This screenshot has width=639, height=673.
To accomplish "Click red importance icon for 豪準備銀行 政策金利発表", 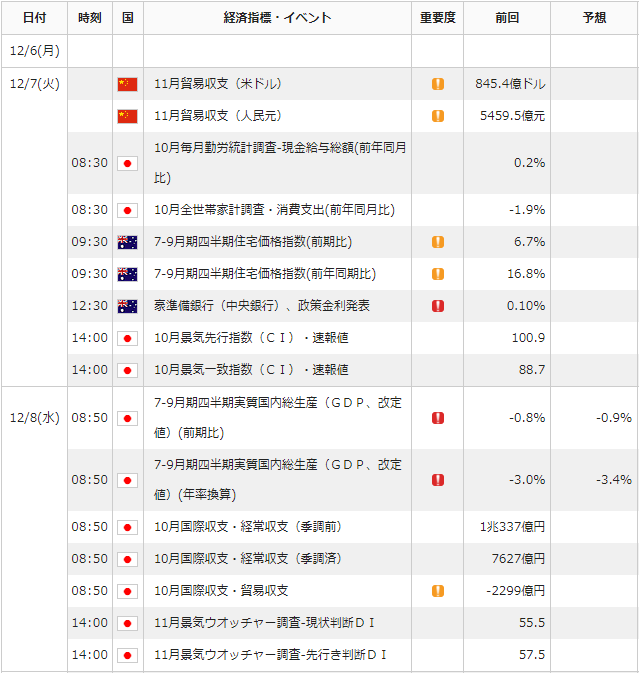I will [438, 306].
